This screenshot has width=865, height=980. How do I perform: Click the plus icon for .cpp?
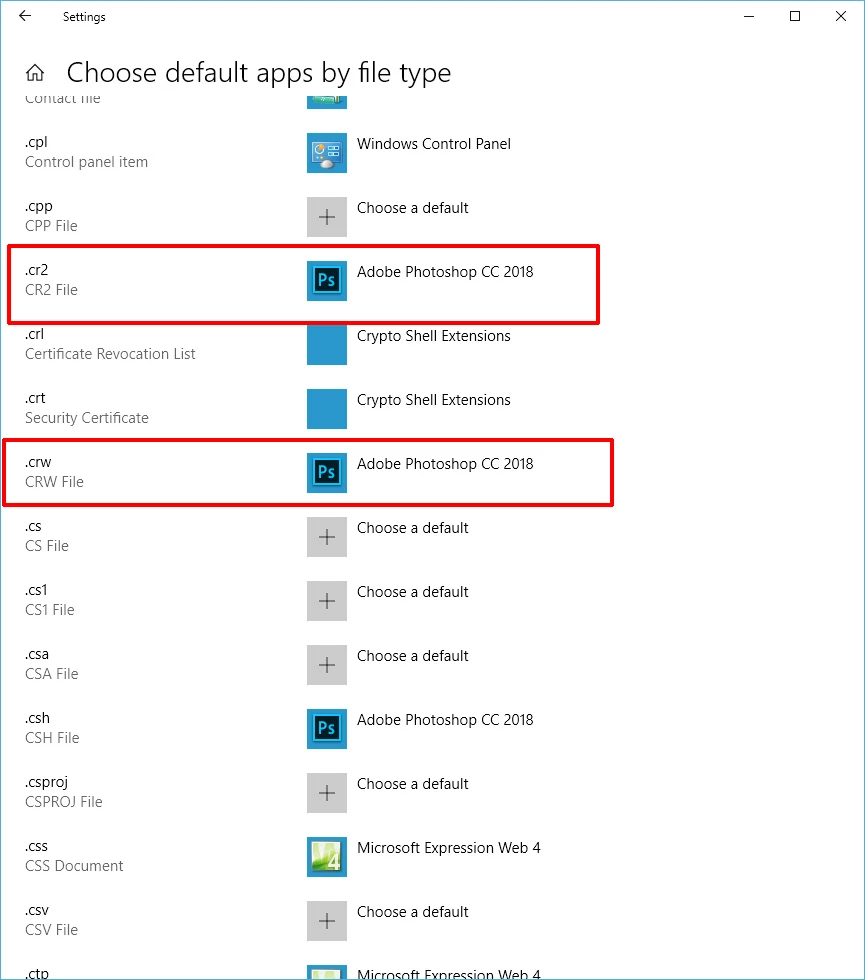coord(327,217)
